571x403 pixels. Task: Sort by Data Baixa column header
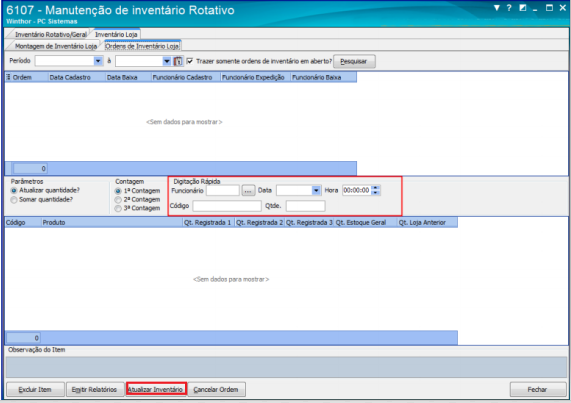pos(128,77)
